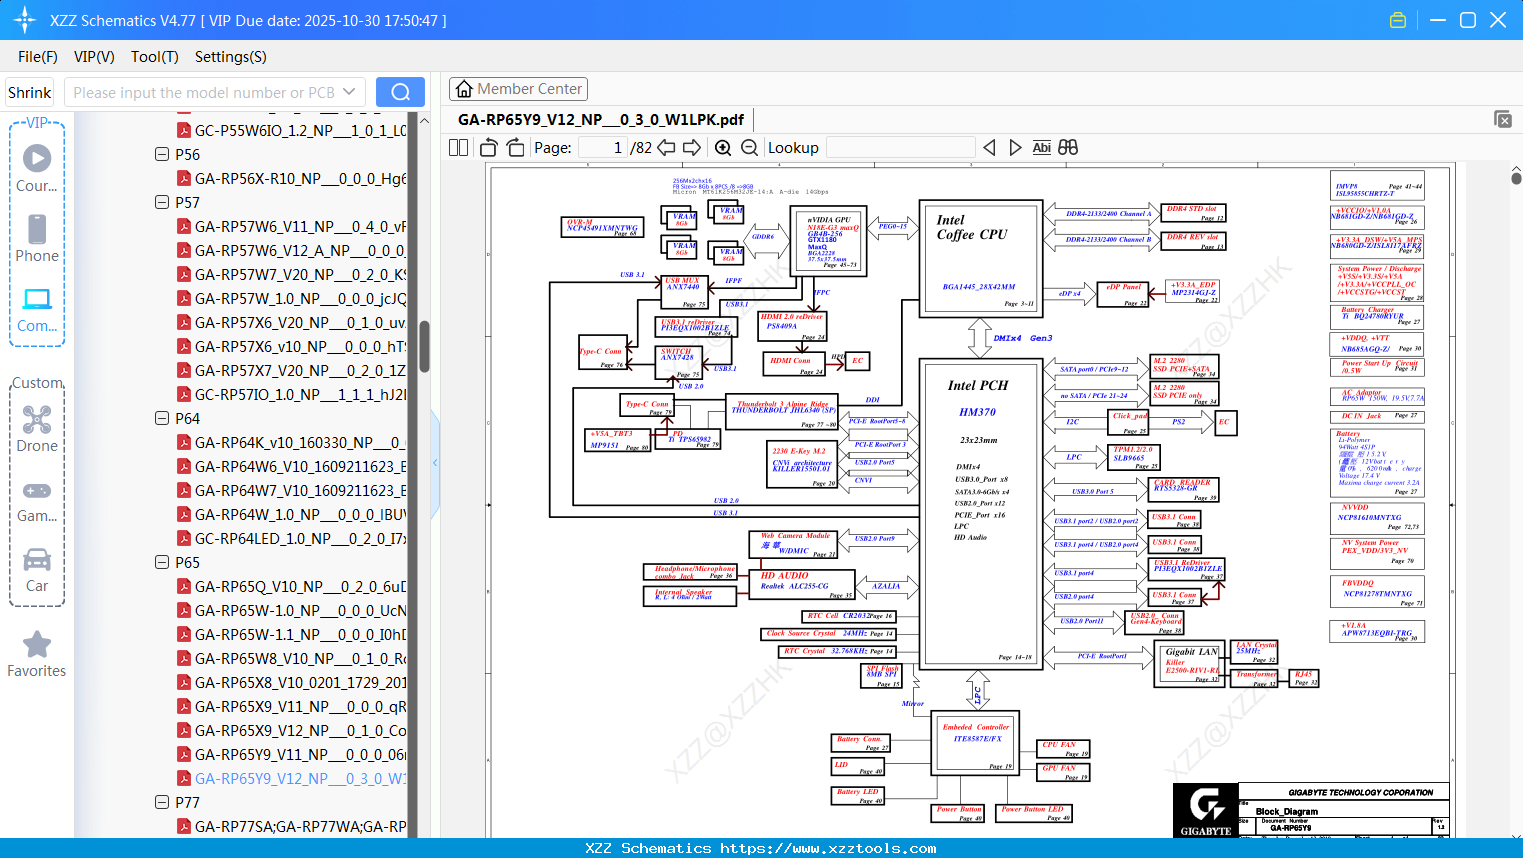The width and height of the screenshot is (1523, 858).
Task: Click PDF icon of GA-RP56X-R10_NP file
Action: (184, 178)
